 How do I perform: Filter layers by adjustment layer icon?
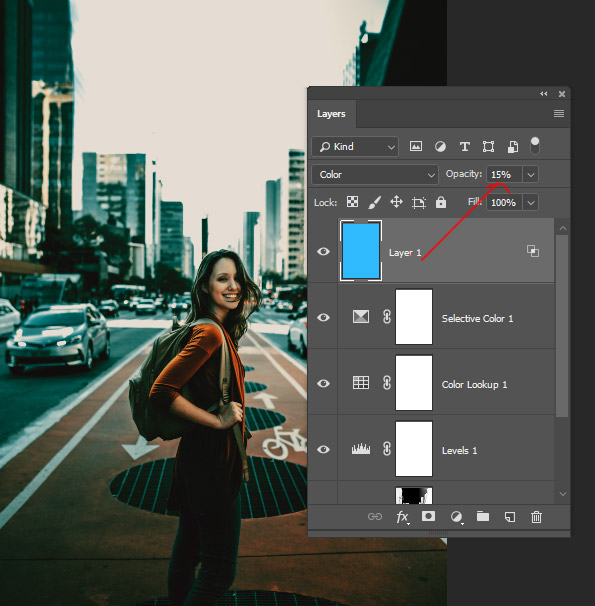click(x=440, y=146)
